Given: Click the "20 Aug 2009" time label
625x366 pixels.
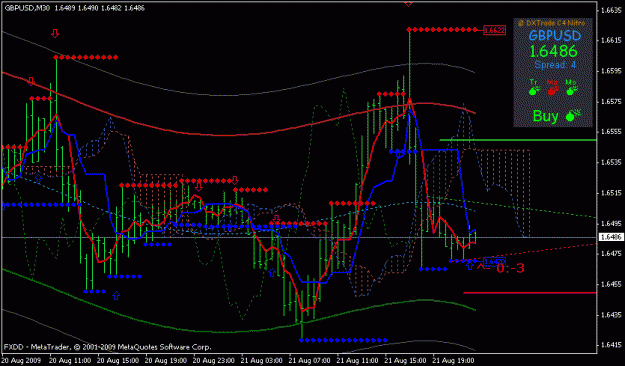Looking at the screenshot, I should pyautogui.click(x=21, y=360).
